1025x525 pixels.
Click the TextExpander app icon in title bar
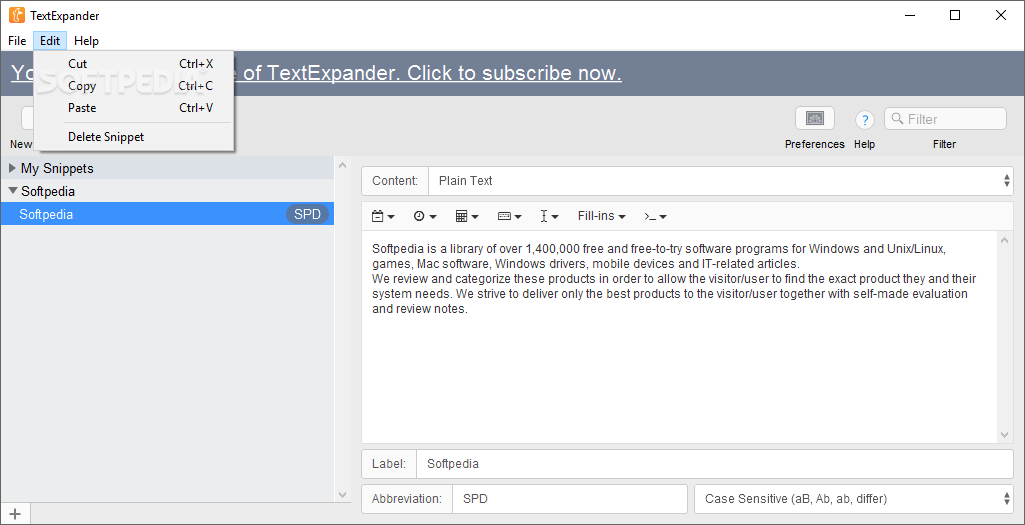[17, 15]
